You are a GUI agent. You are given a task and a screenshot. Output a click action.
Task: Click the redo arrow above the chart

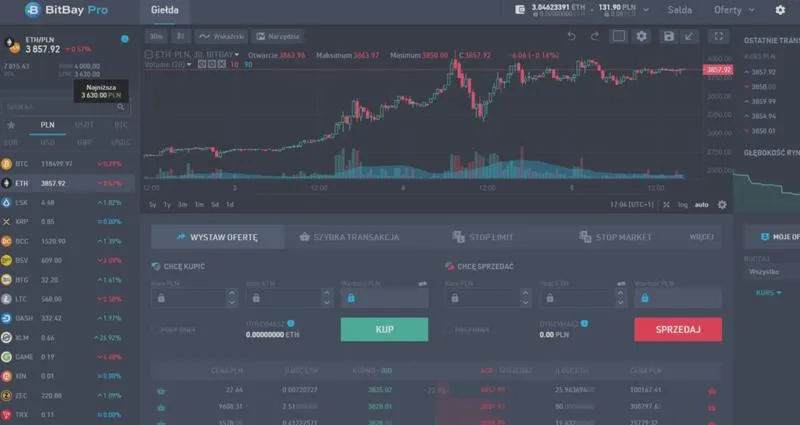(594, 36)
